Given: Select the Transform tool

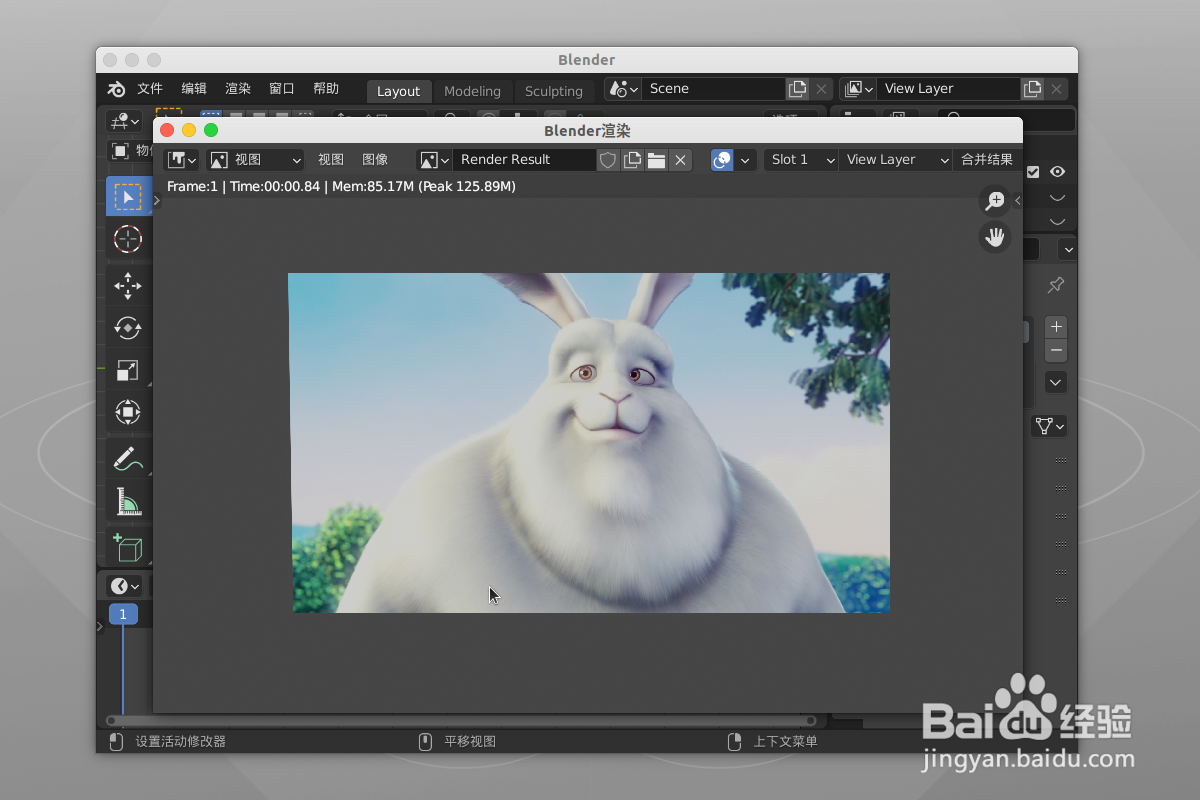Looking at the screenshot, I should (x=128, y=412).
